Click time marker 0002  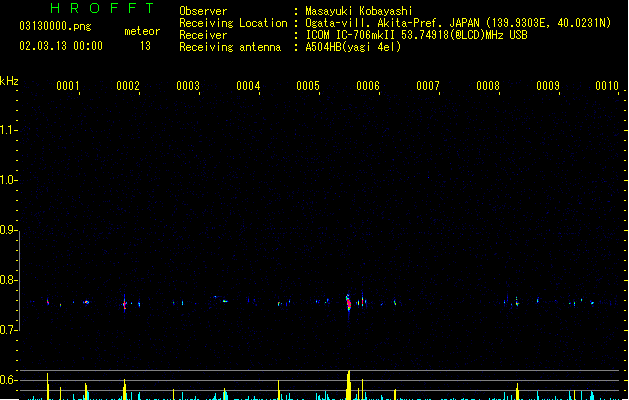128,86
